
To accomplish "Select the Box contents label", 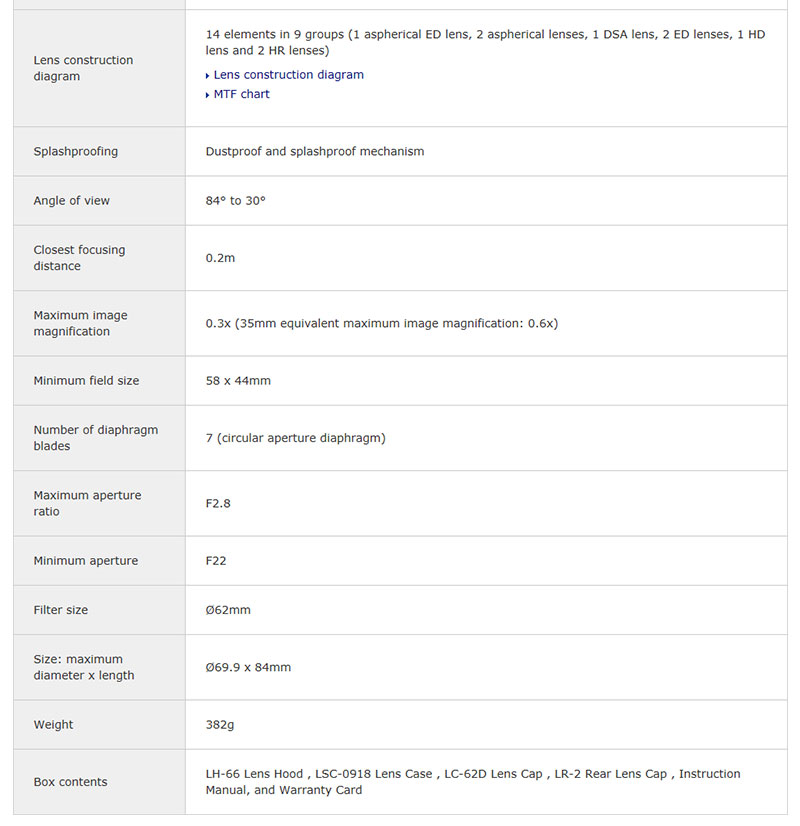I will click(71, 782).
